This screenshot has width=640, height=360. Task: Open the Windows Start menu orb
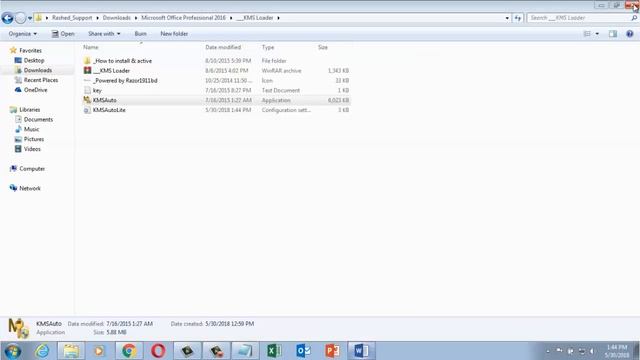(13, 351)
